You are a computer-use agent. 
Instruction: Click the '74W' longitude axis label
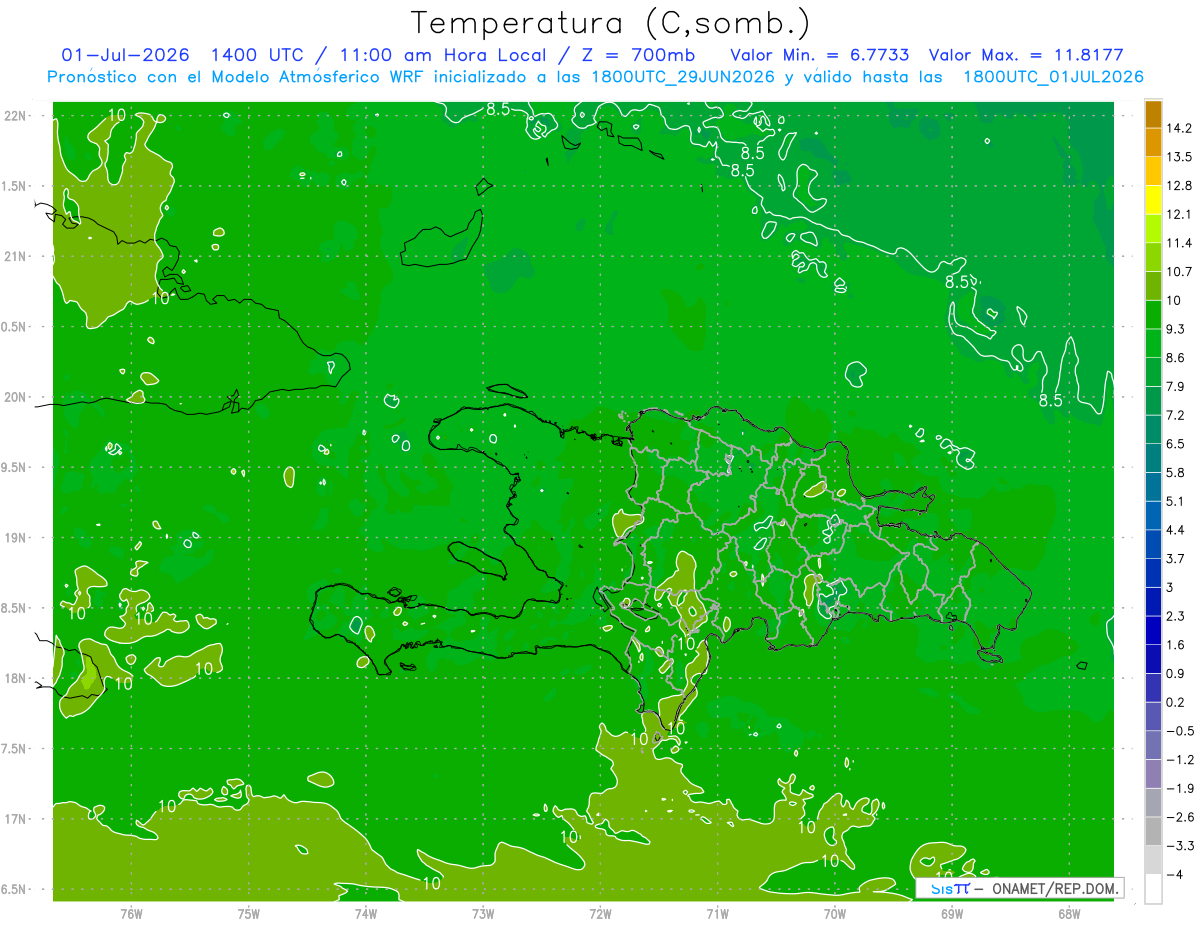pos(366,914)
